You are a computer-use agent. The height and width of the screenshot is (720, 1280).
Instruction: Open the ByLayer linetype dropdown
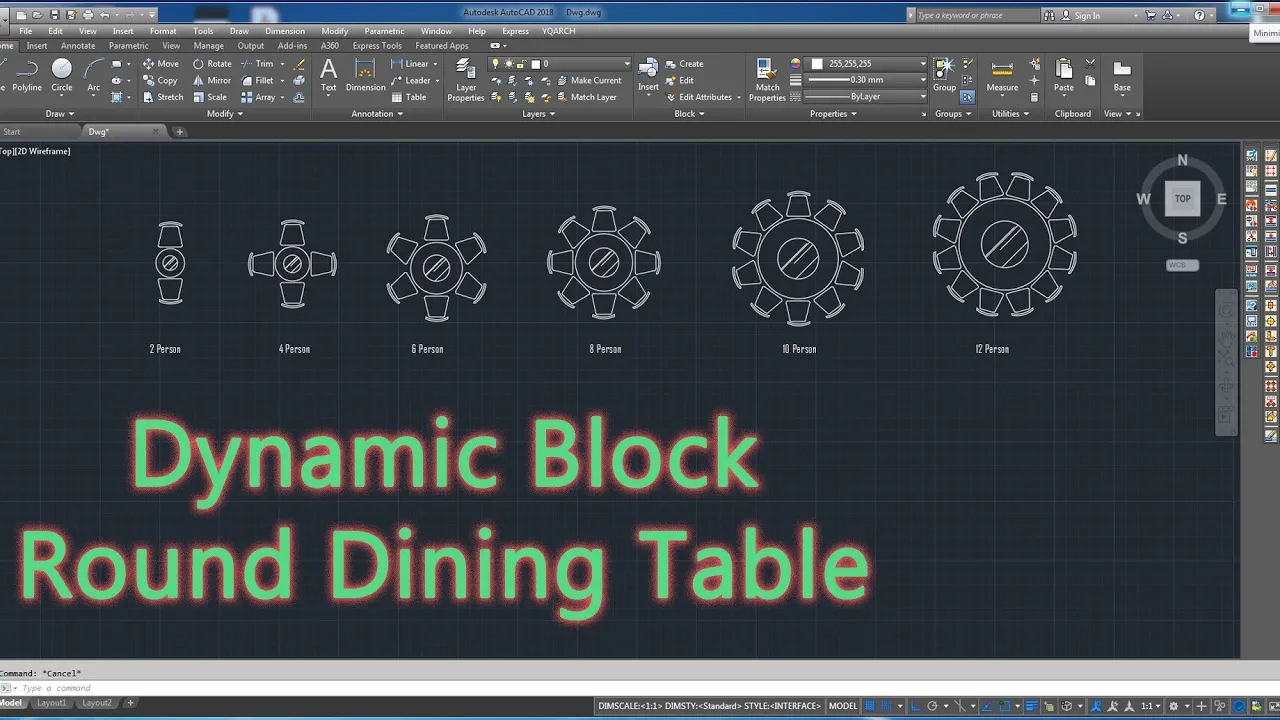(x=866, y=97)
